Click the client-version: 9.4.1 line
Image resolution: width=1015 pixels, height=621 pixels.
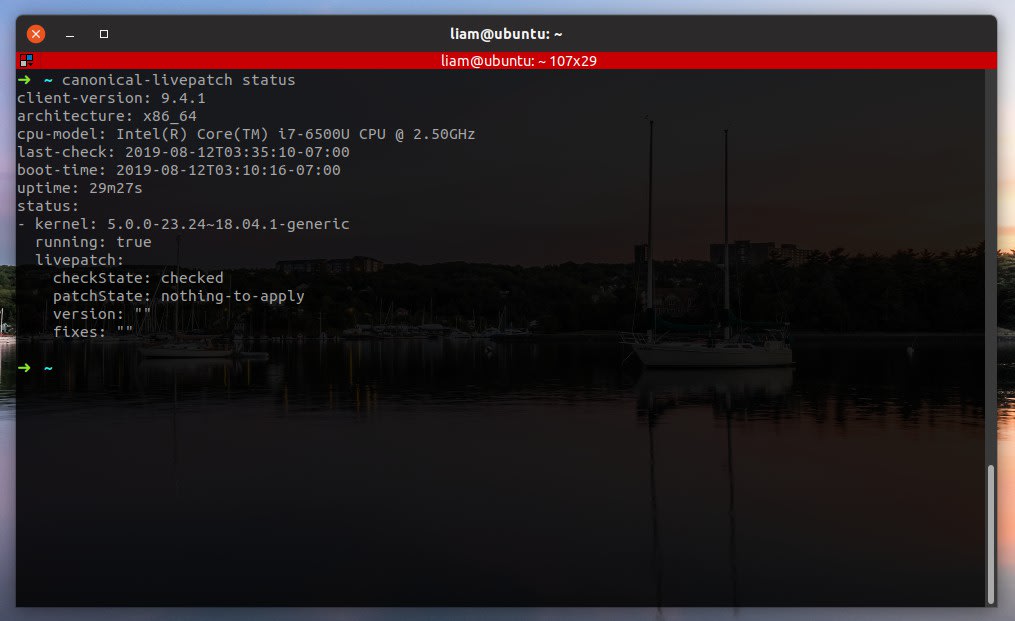pyautogui.click(x=111, y=98)
